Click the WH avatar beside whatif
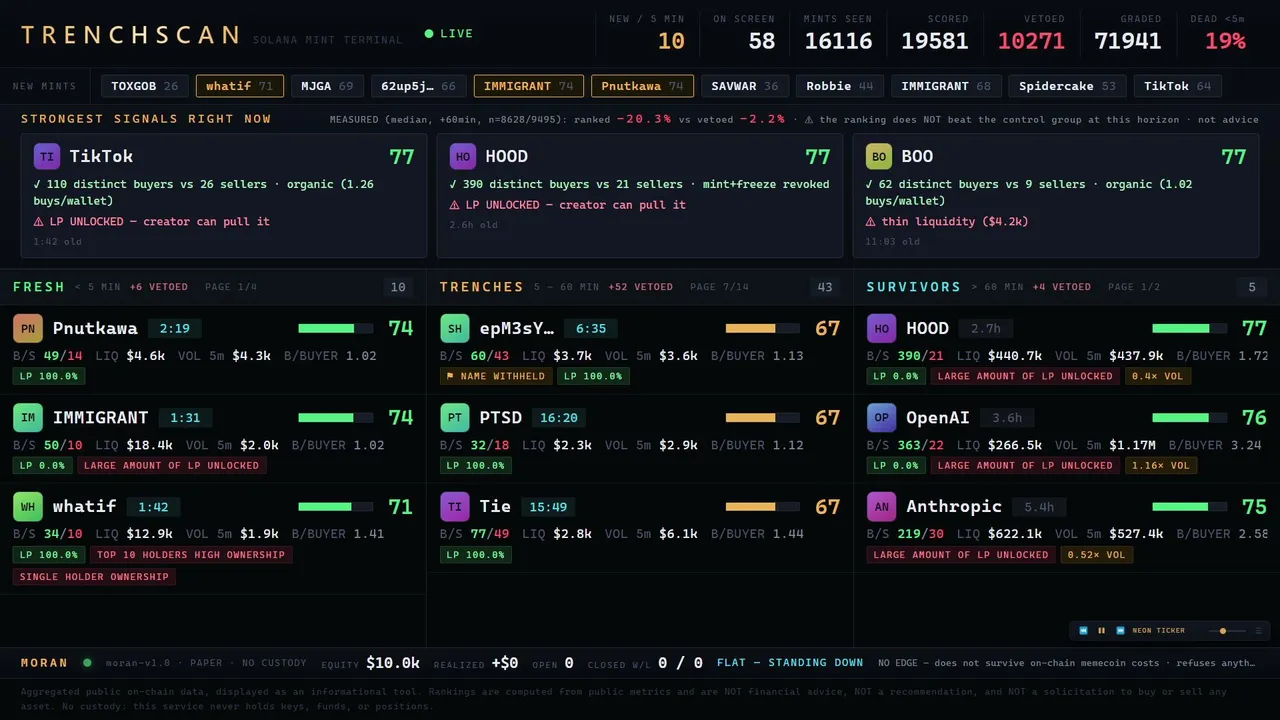The height and width of the screenshot is (720, 1280). tap(28, 507)
